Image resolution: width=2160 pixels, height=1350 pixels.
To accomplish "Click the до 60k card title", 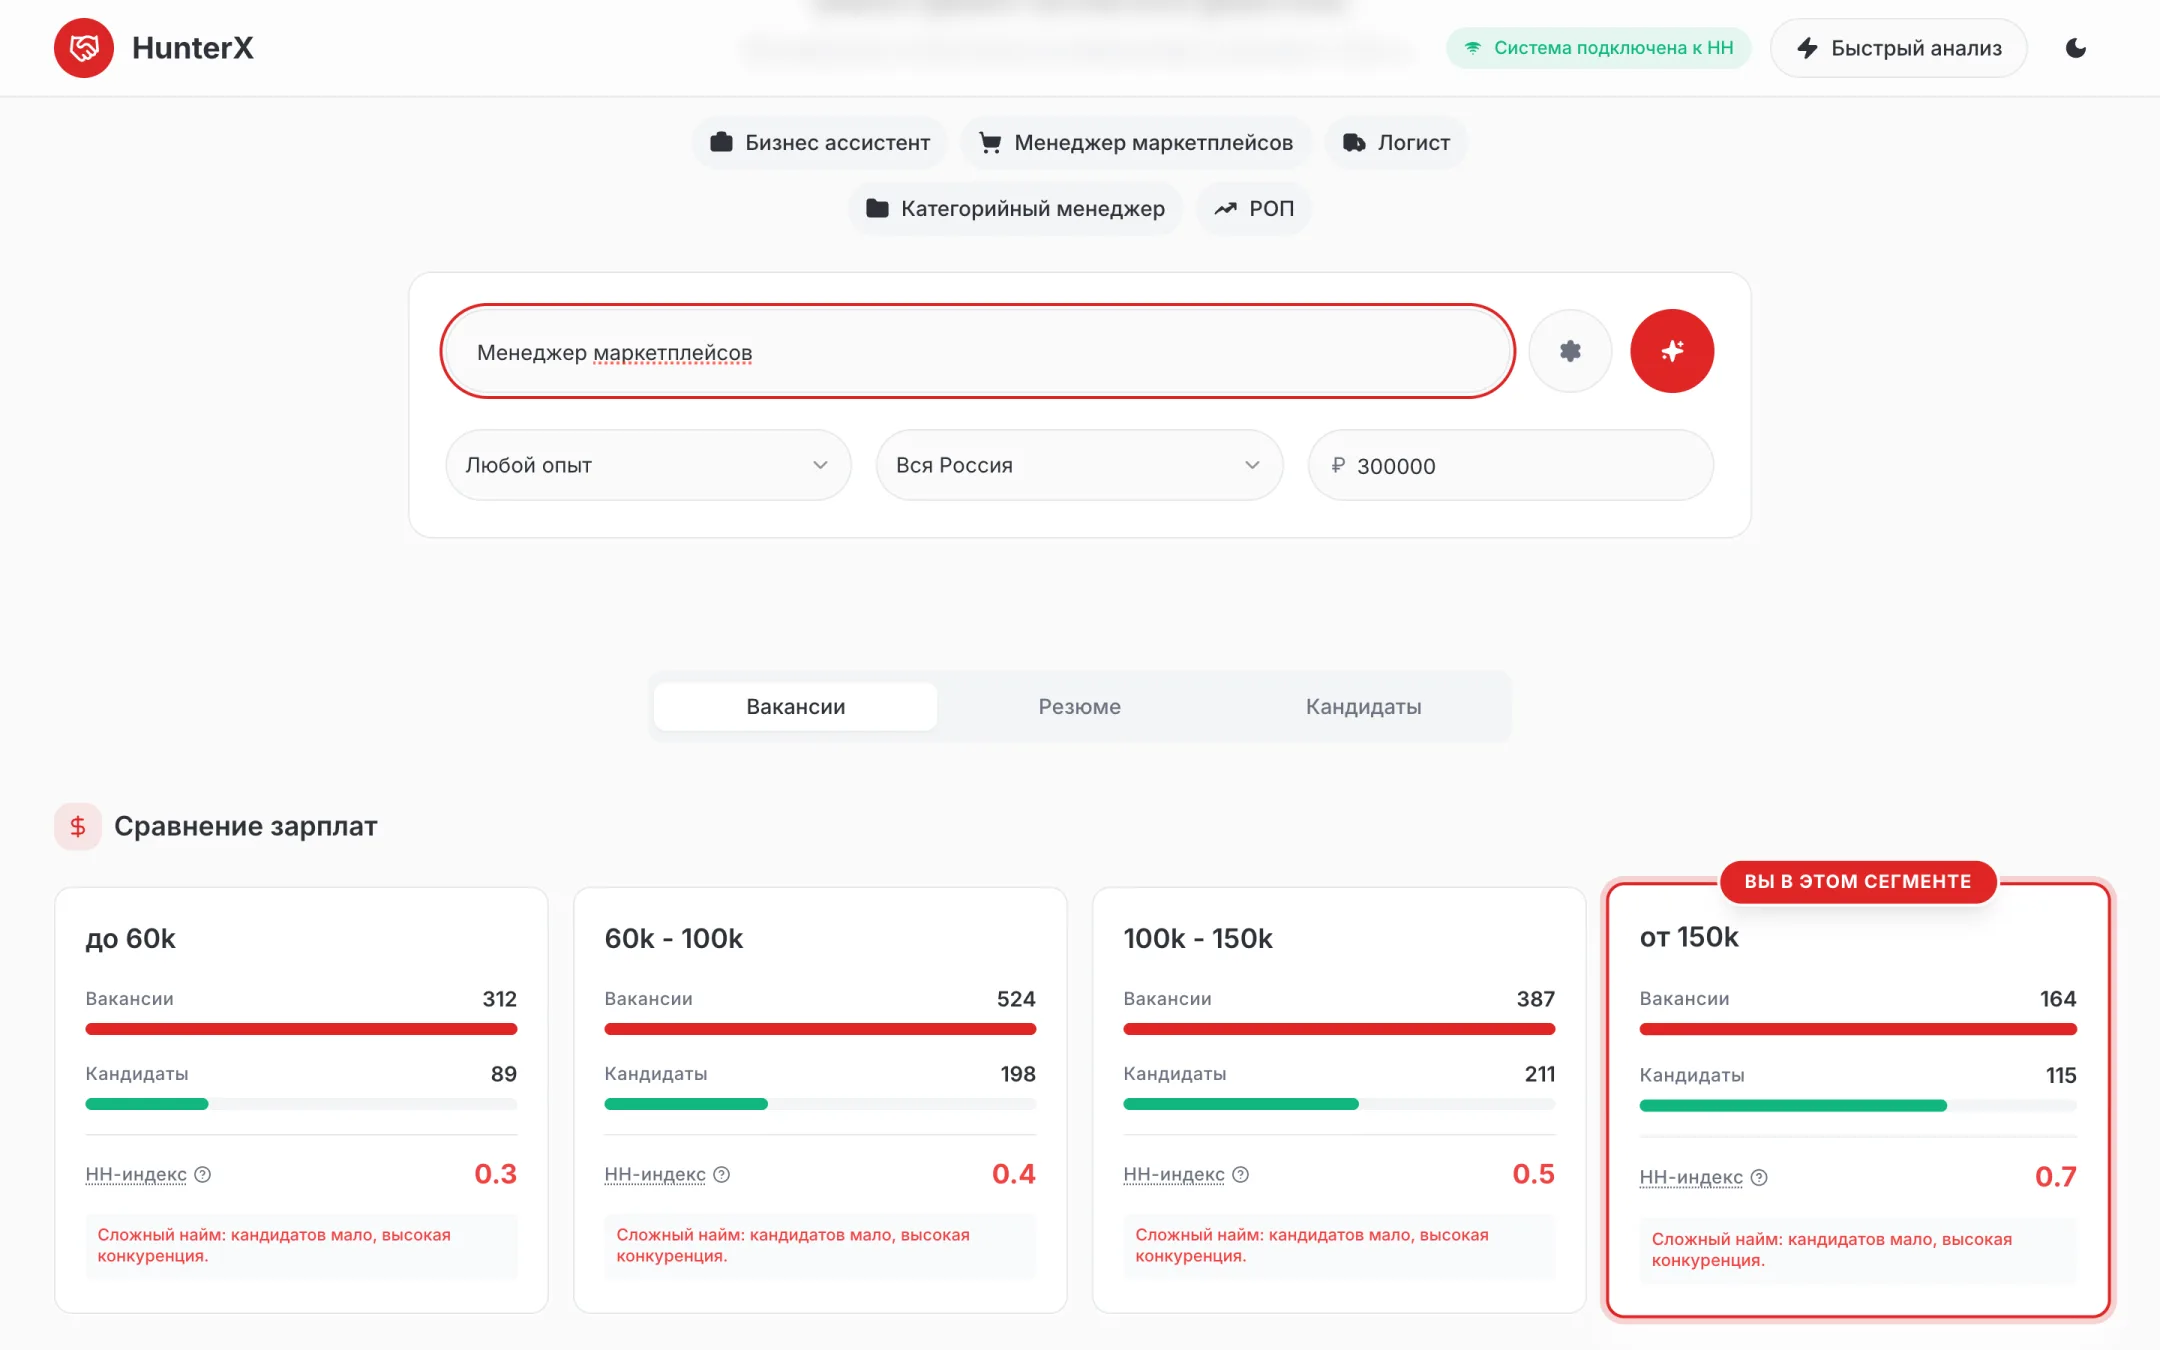I will 130,939.
